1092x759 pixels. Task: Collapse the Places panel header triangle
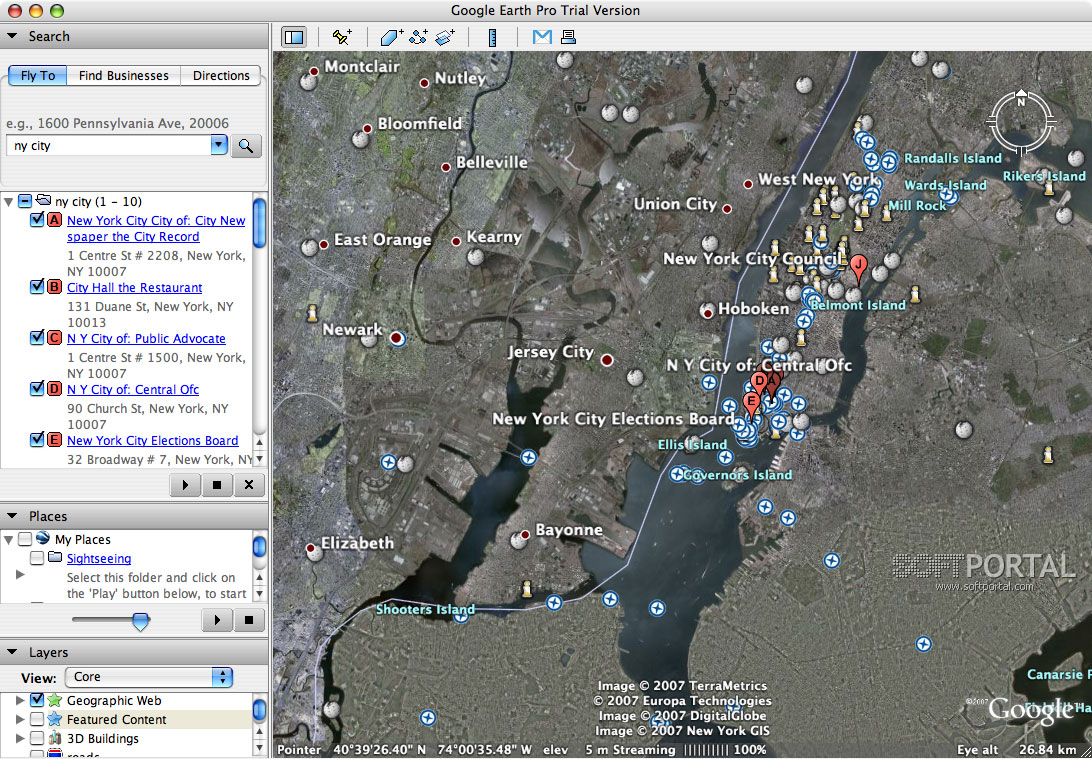click(13, 516)
